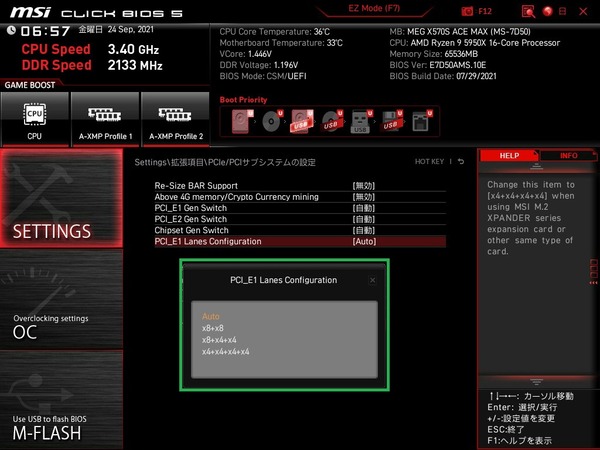Screen dimensions: 600x450
Task: Click the highlighted PCI_E1 Lanes Configuration row
Action: click(300, 241)
